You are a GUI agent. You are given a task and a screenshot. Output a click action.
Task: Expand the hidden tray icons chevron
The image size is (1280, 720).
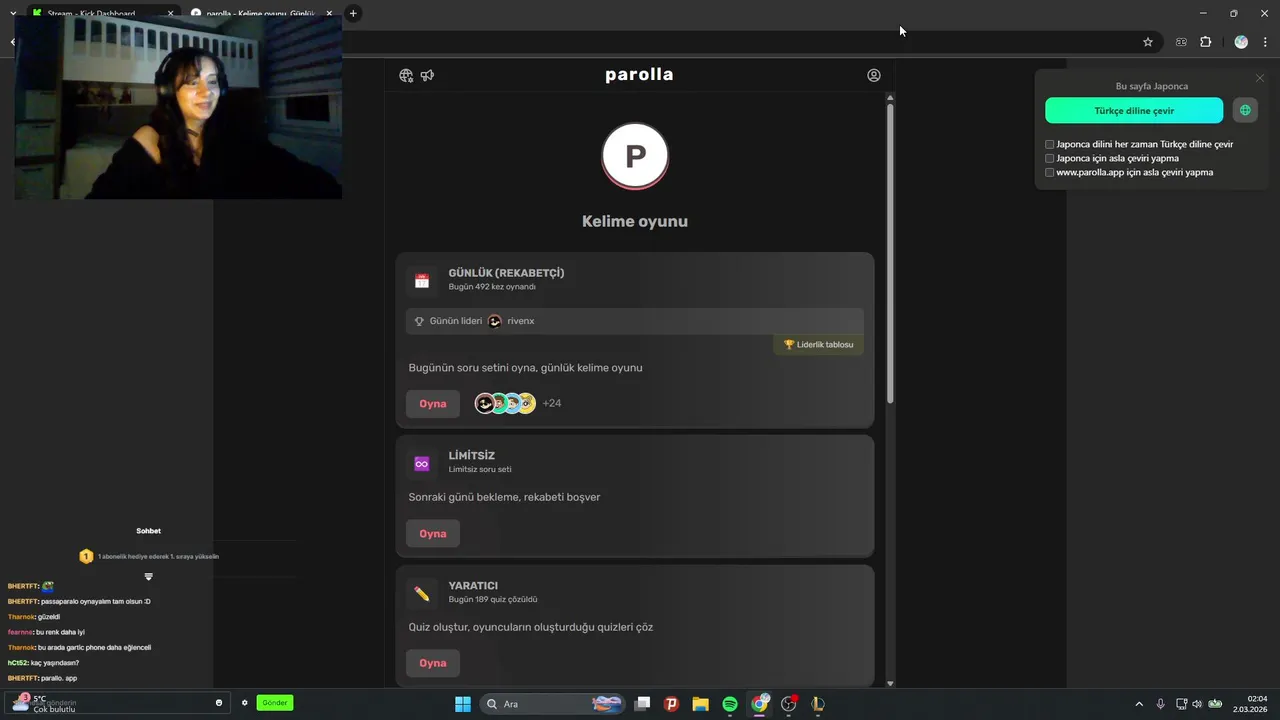1138,704
